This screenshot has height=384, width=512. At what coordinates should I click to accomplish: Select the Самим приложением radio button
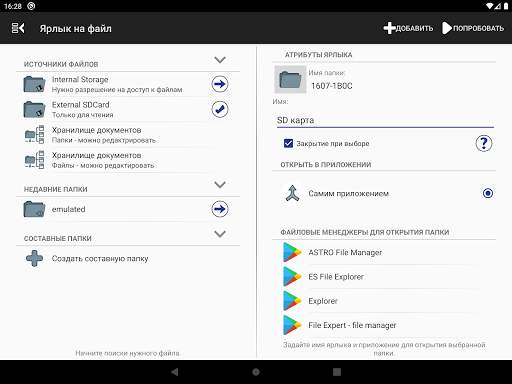point(488,193)
